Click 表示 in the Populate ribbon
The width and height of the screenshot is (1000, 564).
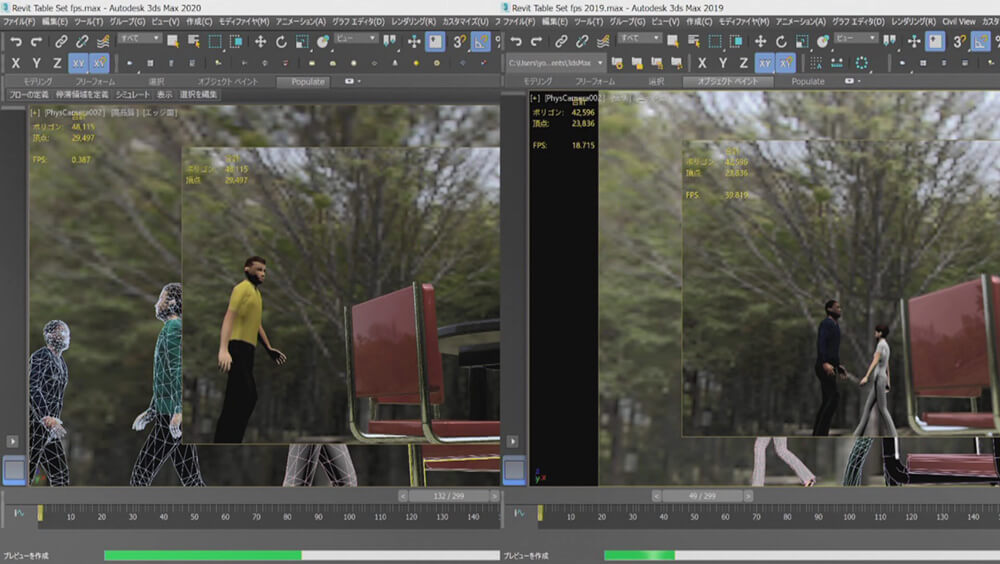tap(165, 94)
